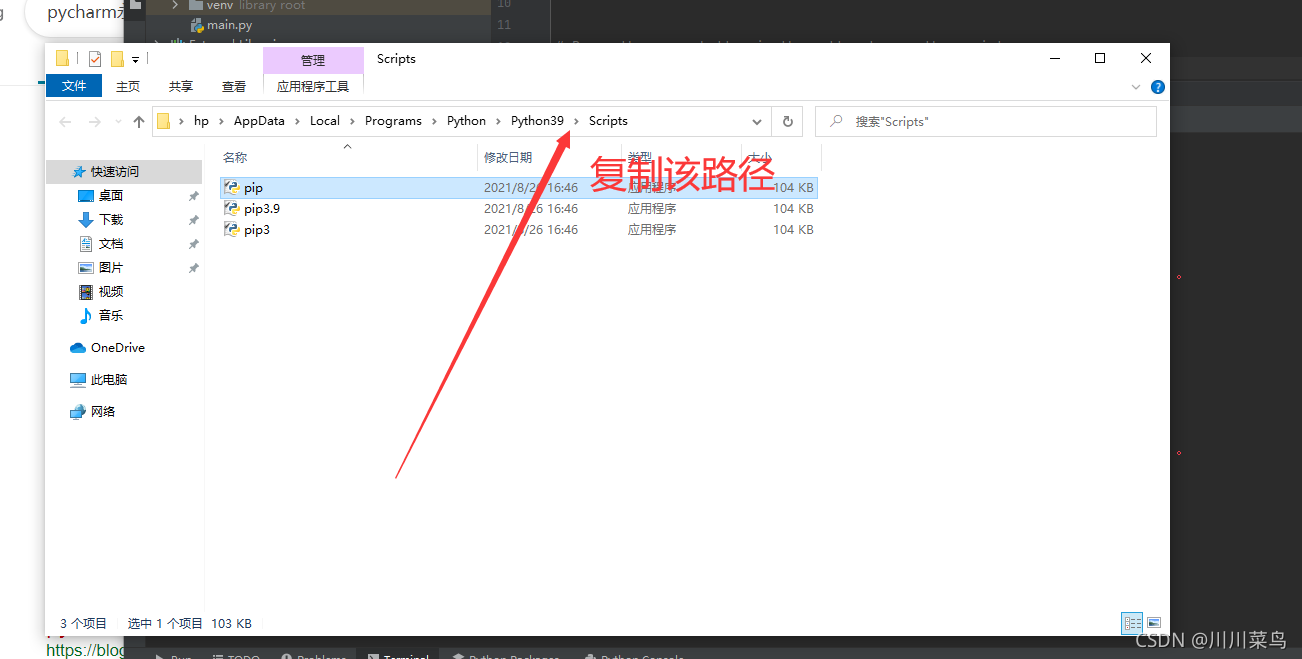1302x659 pixels.
Task: Open 桌面 via its desktop icon
Action: click(x=86, y=196)
